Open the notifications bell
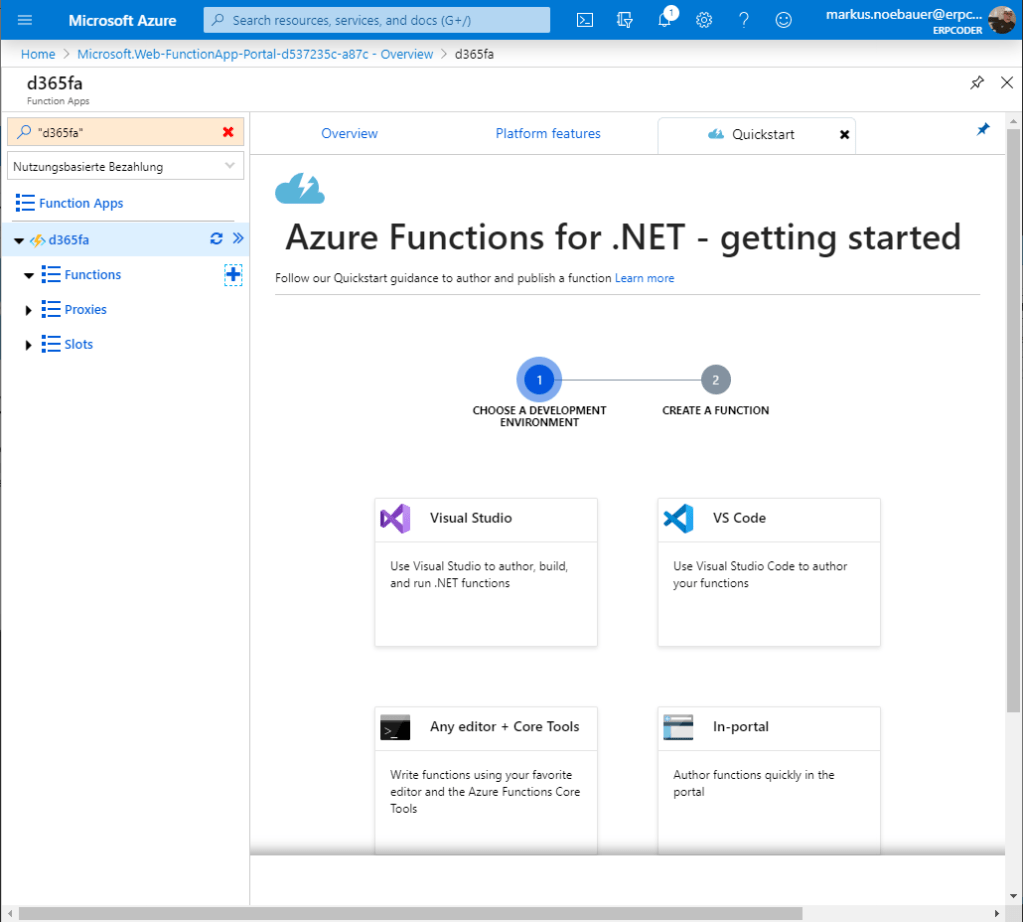 click(x=664, y=19)
